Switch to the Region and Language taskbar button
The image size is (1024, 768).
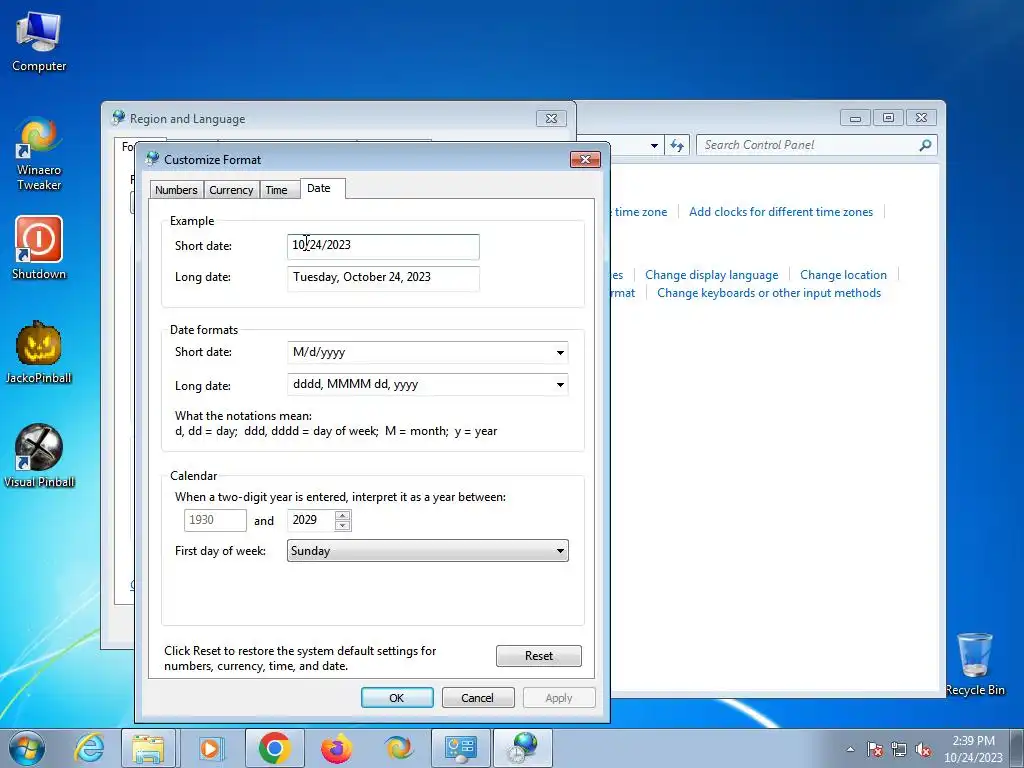tap(523, 748)
